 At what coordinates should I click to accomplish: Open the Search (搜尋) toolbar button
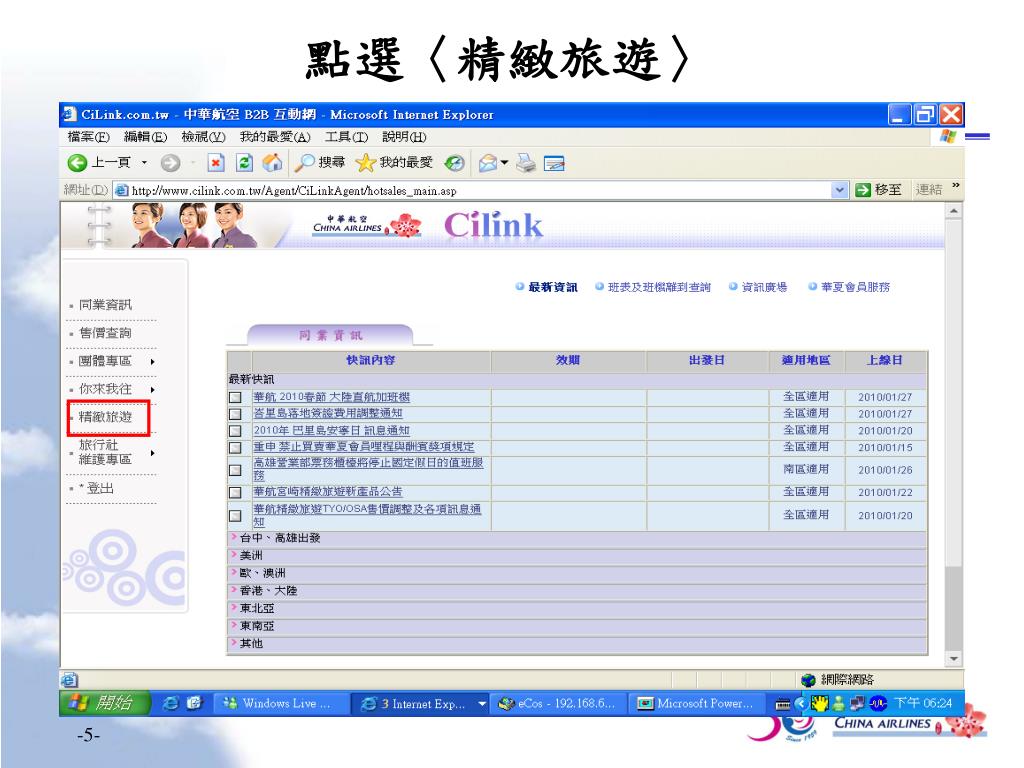coord(319,163)
